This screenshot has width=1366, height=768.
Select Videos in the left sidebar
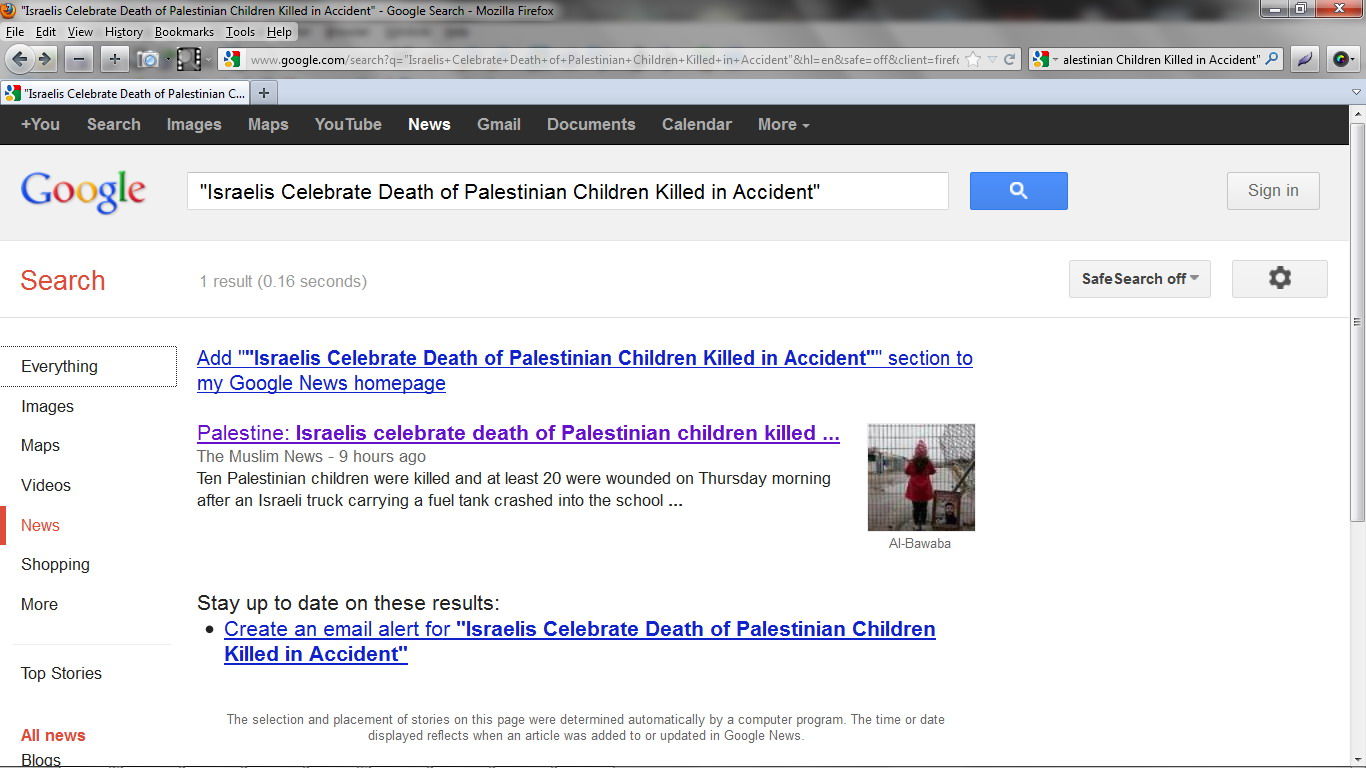point(46,485)
